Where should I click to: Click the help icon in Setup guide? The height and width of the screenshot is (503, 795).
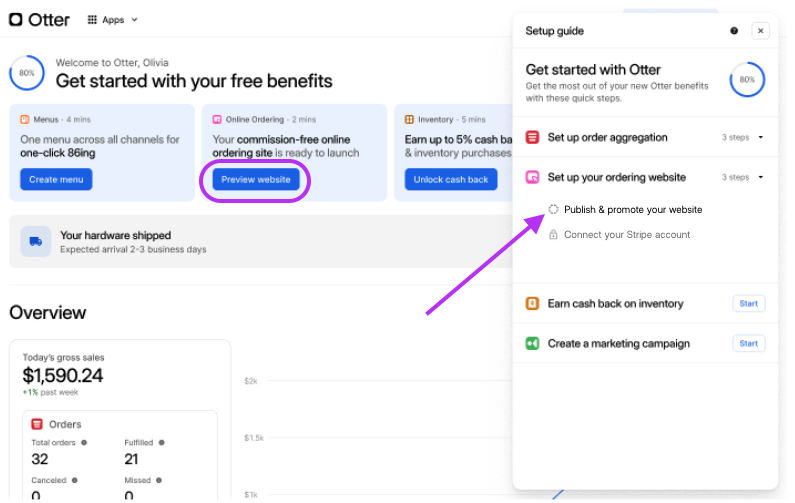(734, 31)
